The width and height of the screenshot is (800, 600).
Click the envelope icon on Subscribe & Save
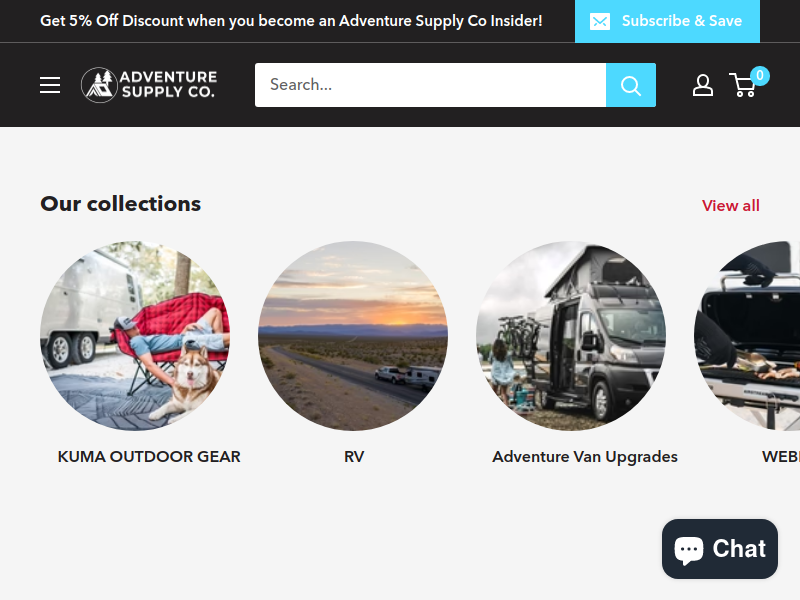point(599,21)
